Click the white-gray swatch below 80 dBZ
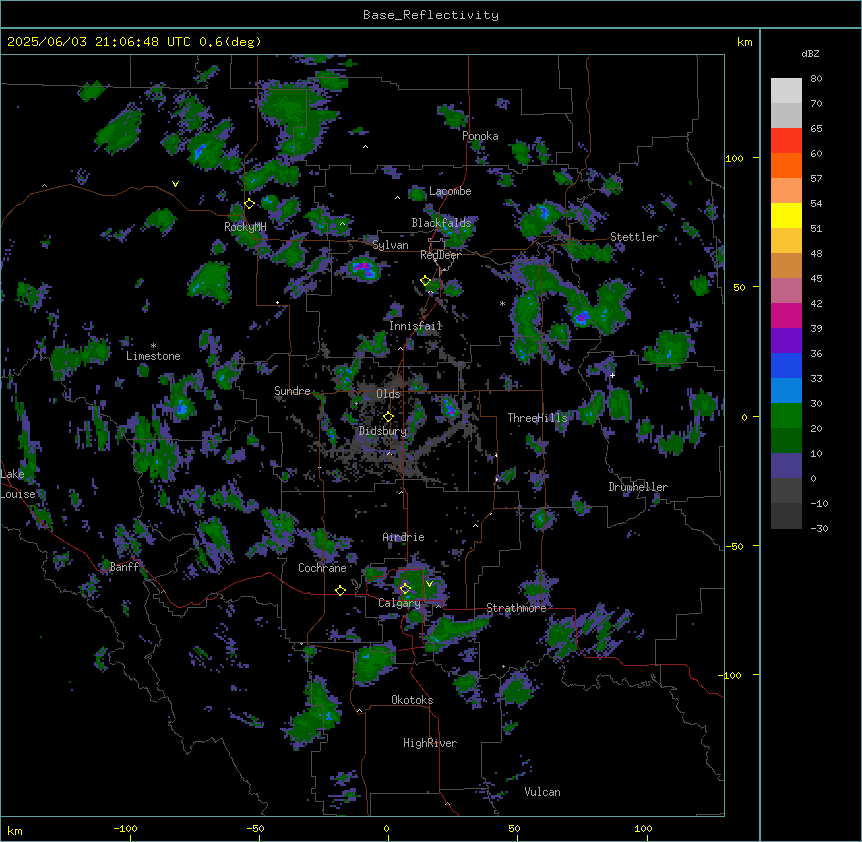862x842 pixels. point(786,91)
